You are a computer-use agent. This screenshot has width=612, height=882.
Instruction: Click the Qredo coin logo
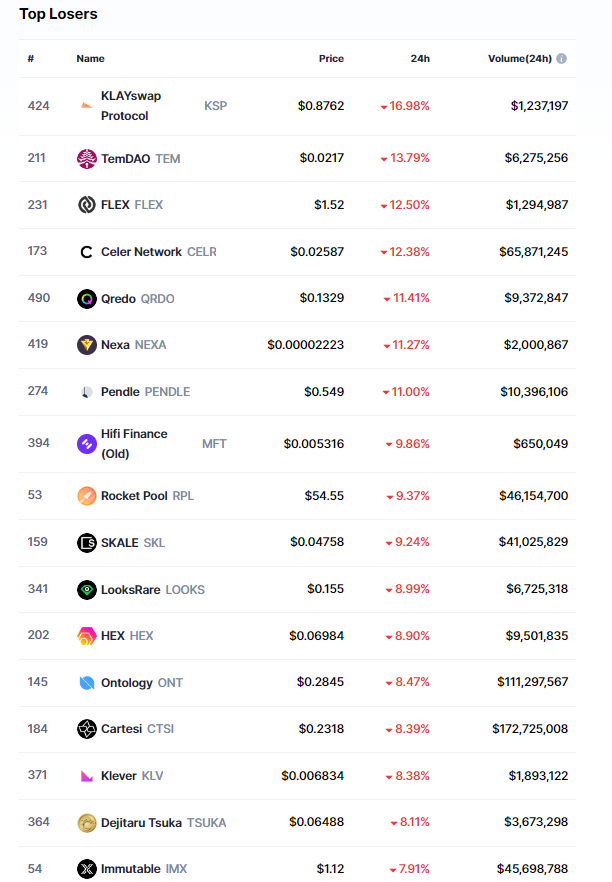tap(87, 298)
